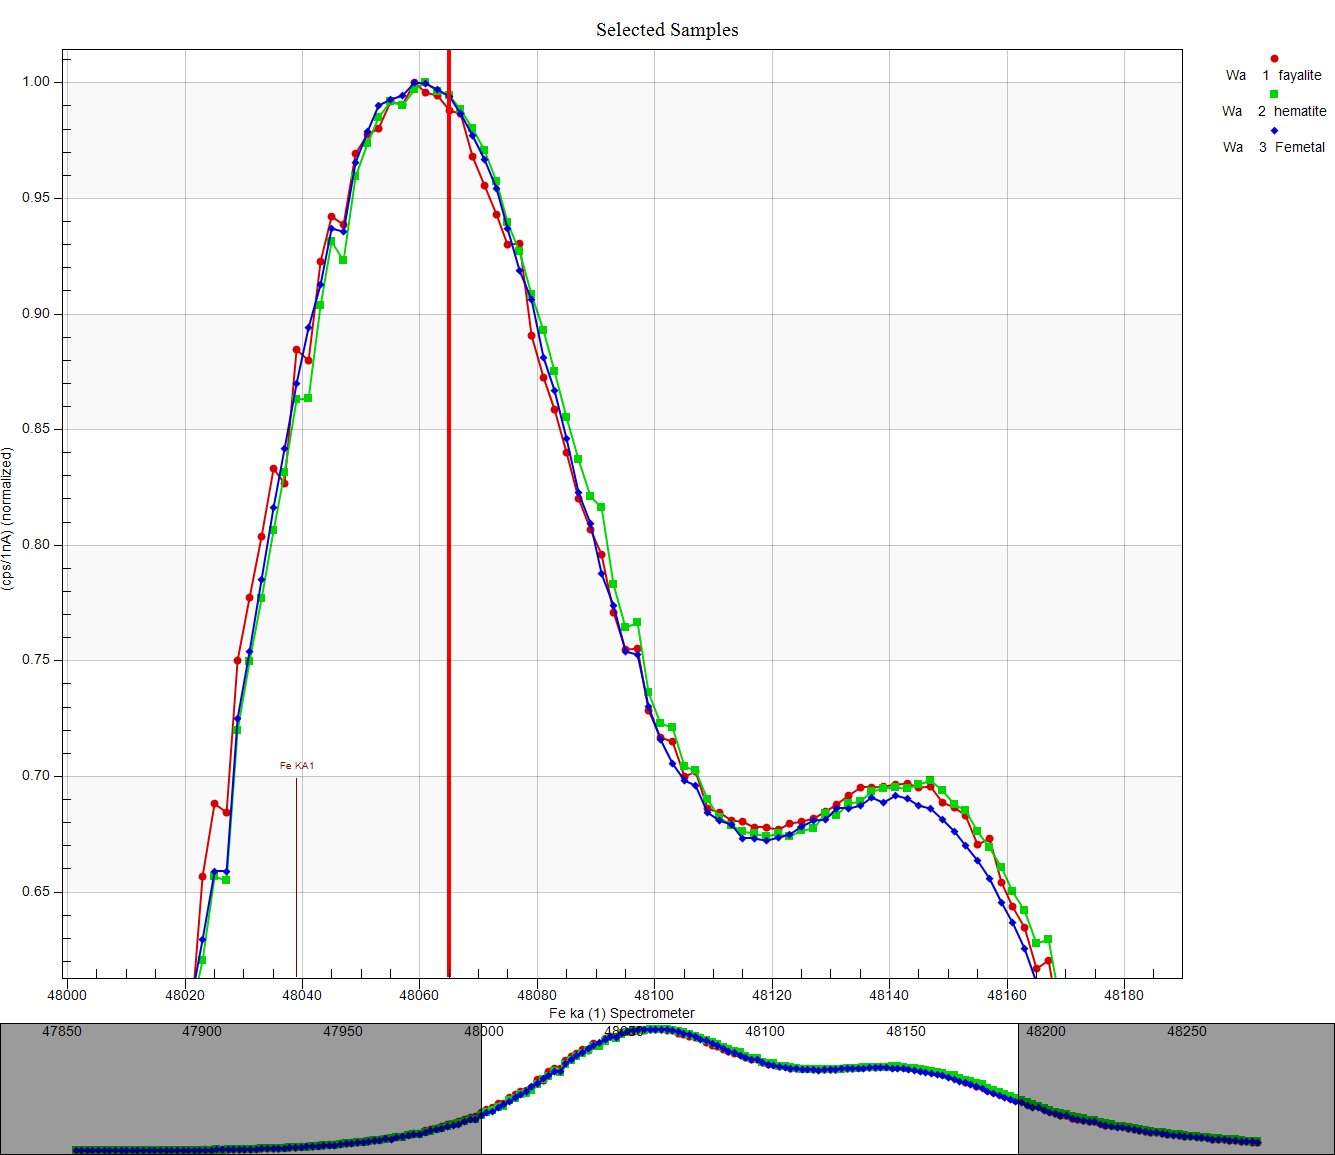This screenshot has width=1335, height=1155.
Task: Click the 1.00 tick label on y-axis
Action: point(36,82)
